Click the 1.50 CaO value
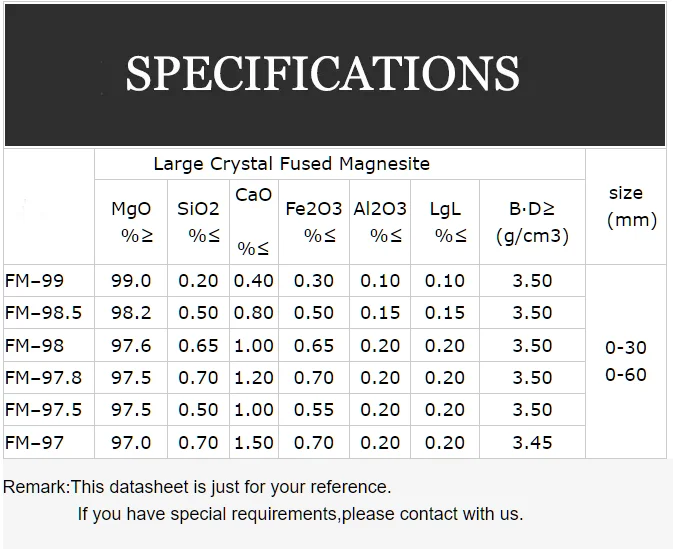The image size is (673, 549). (x=254, y=442)
